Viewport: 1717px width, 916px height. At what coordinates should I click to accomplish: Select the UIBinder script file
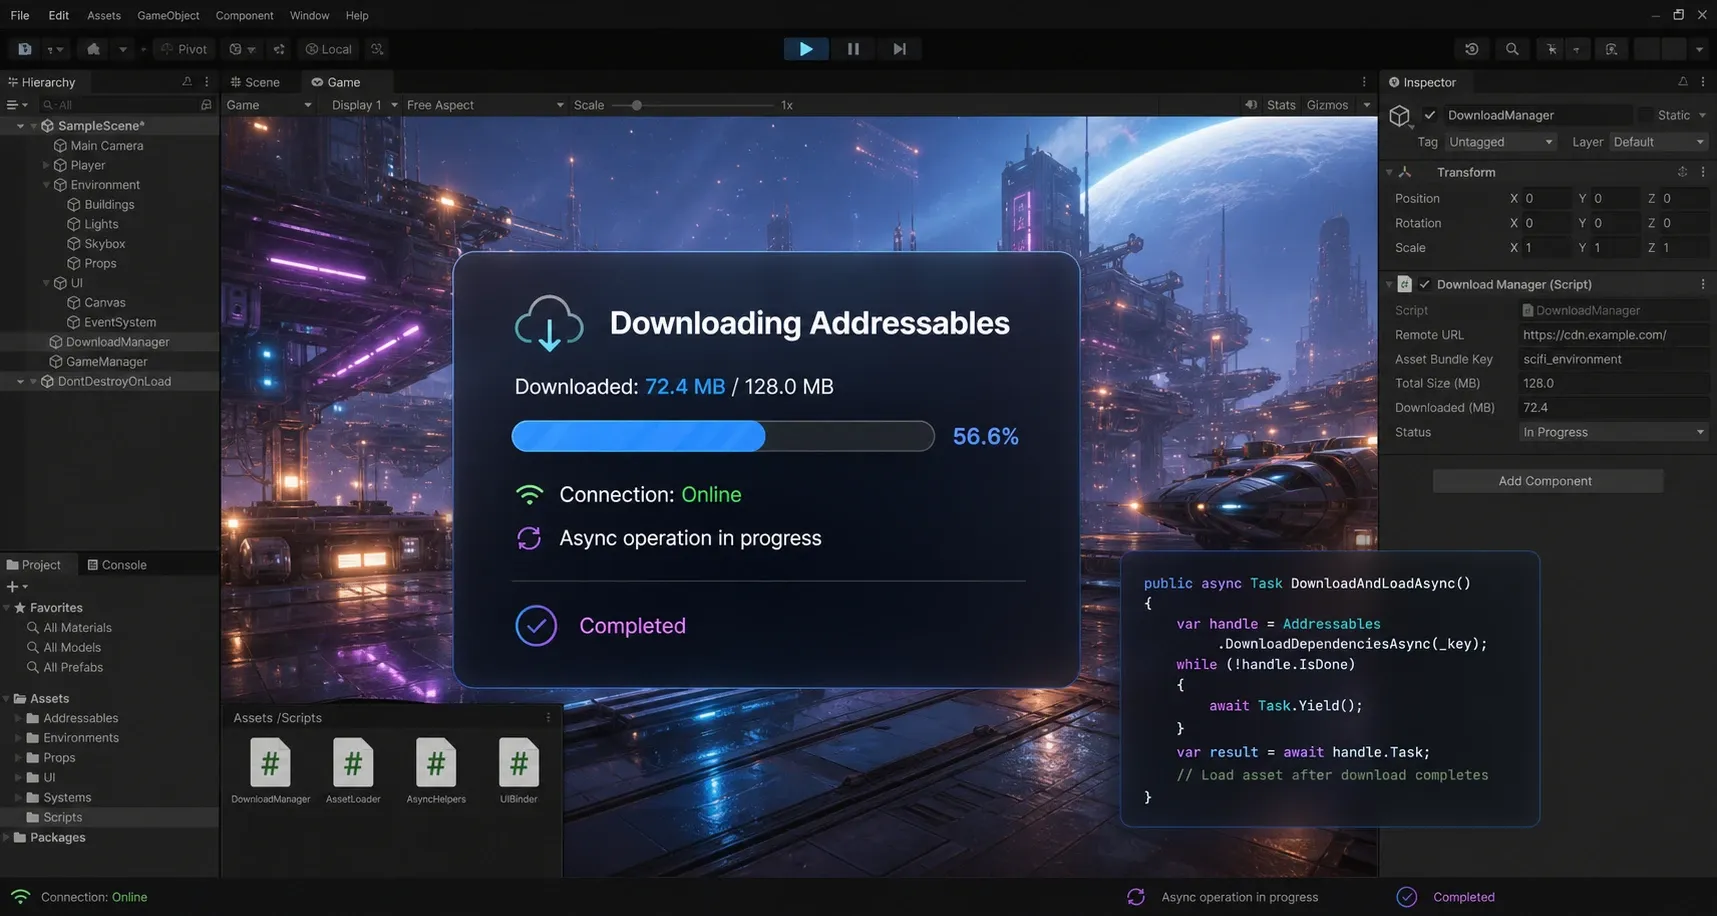[519, 770]
